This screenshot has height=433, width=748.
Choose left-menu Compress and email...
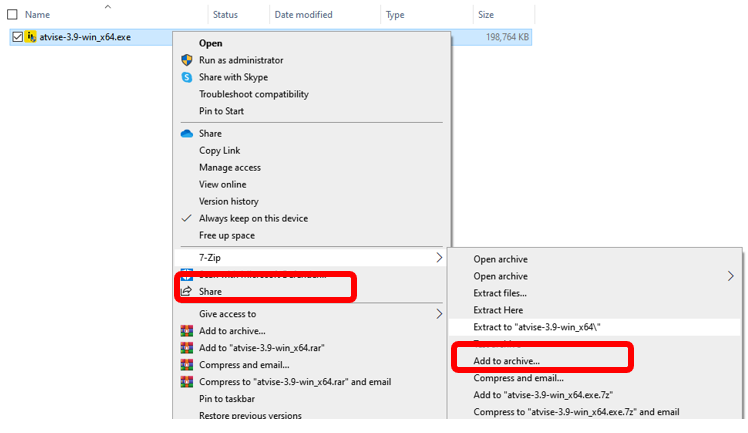[x=244, y=365]
